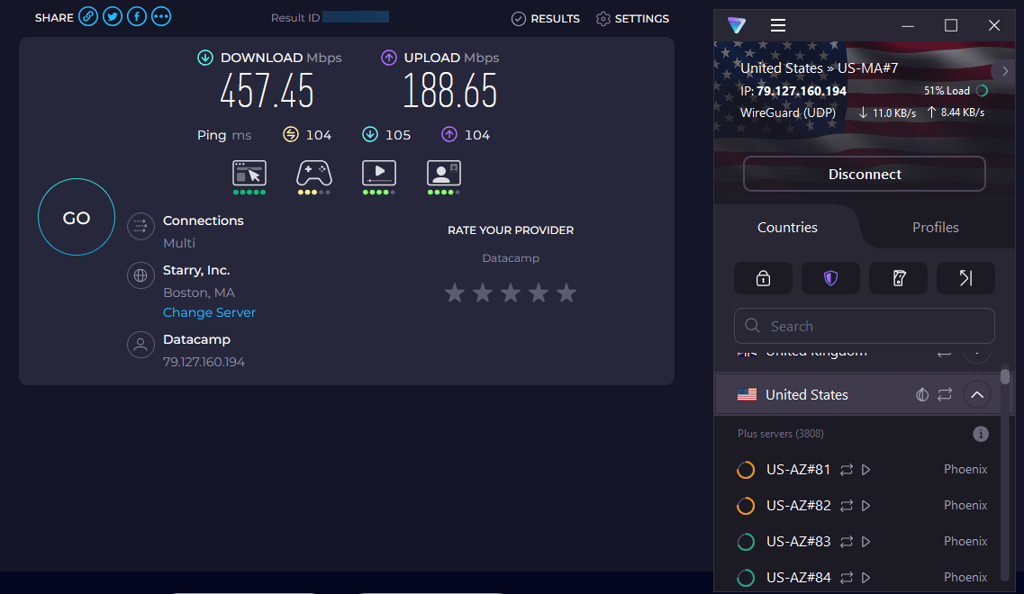Toggle Port Forwarding feature
The height and width of the screenshot is (594, 1024).
pos(966,279)
